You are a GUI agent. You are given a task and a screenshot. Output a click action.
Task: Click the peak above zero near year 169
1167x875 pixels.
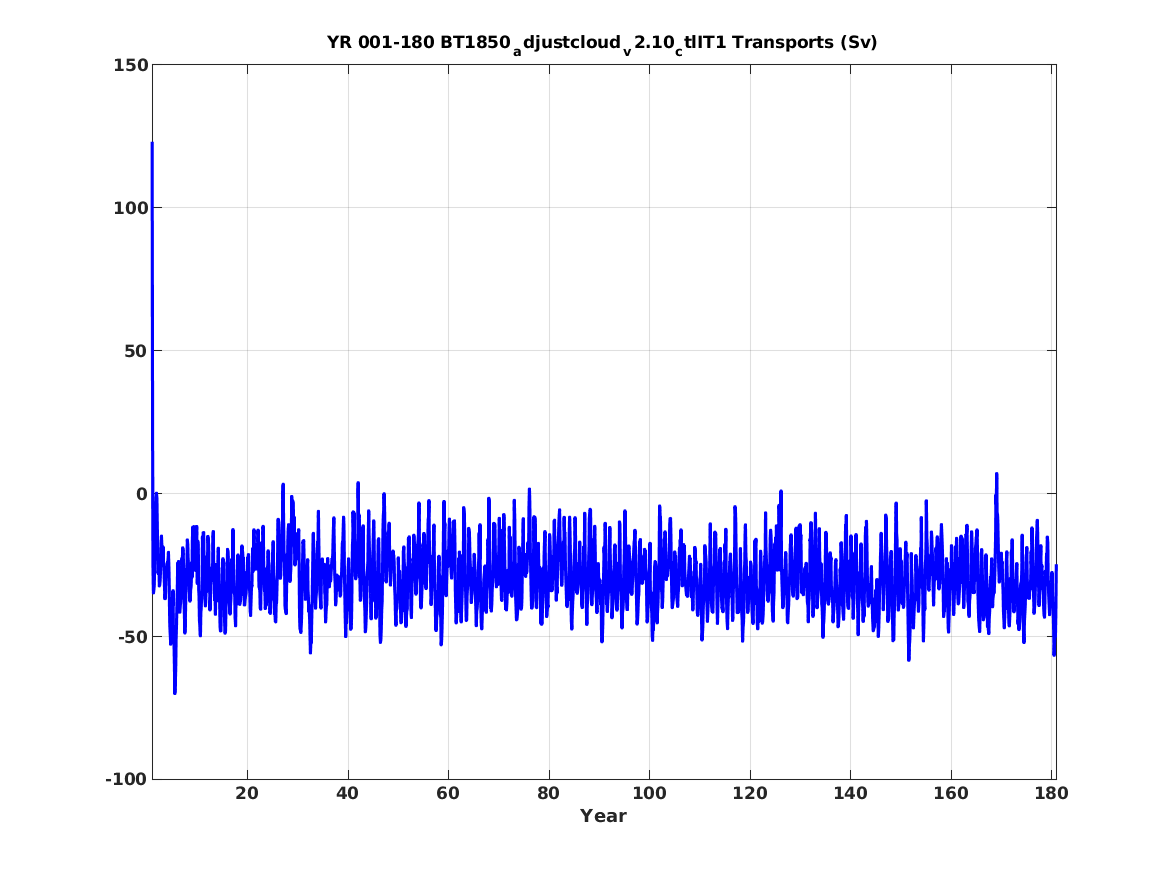[x=997, y=474]
